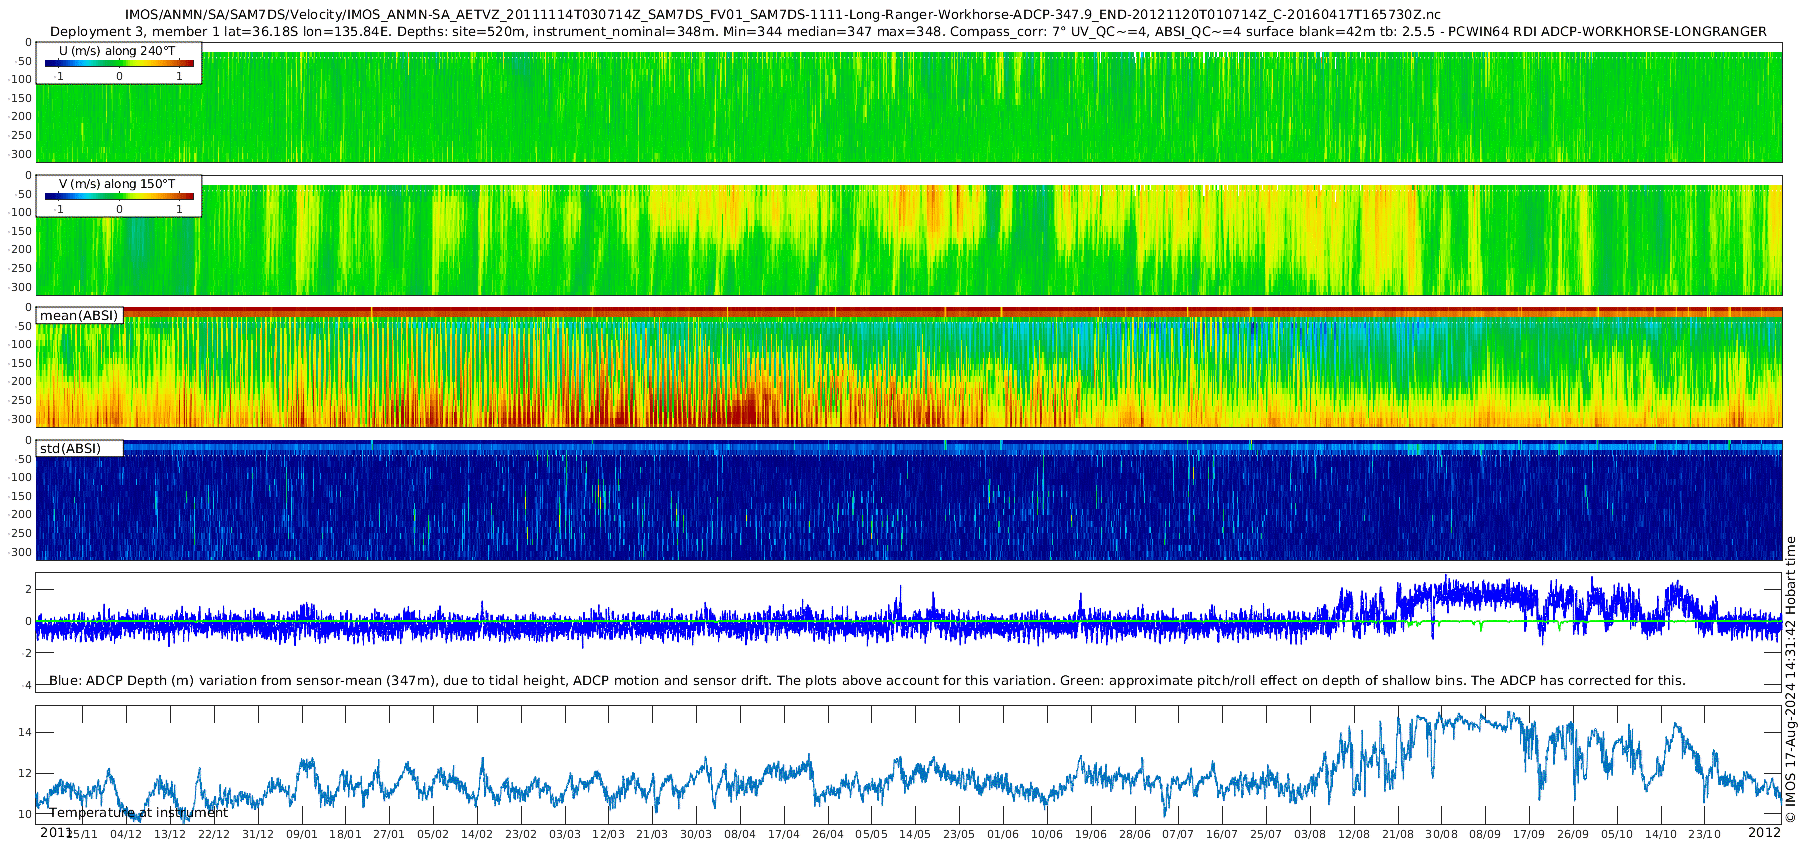Click the 26/09 date tick label
Image resolution: width=1800 pixels, height=850 pixels.
tap(1573, 834)
